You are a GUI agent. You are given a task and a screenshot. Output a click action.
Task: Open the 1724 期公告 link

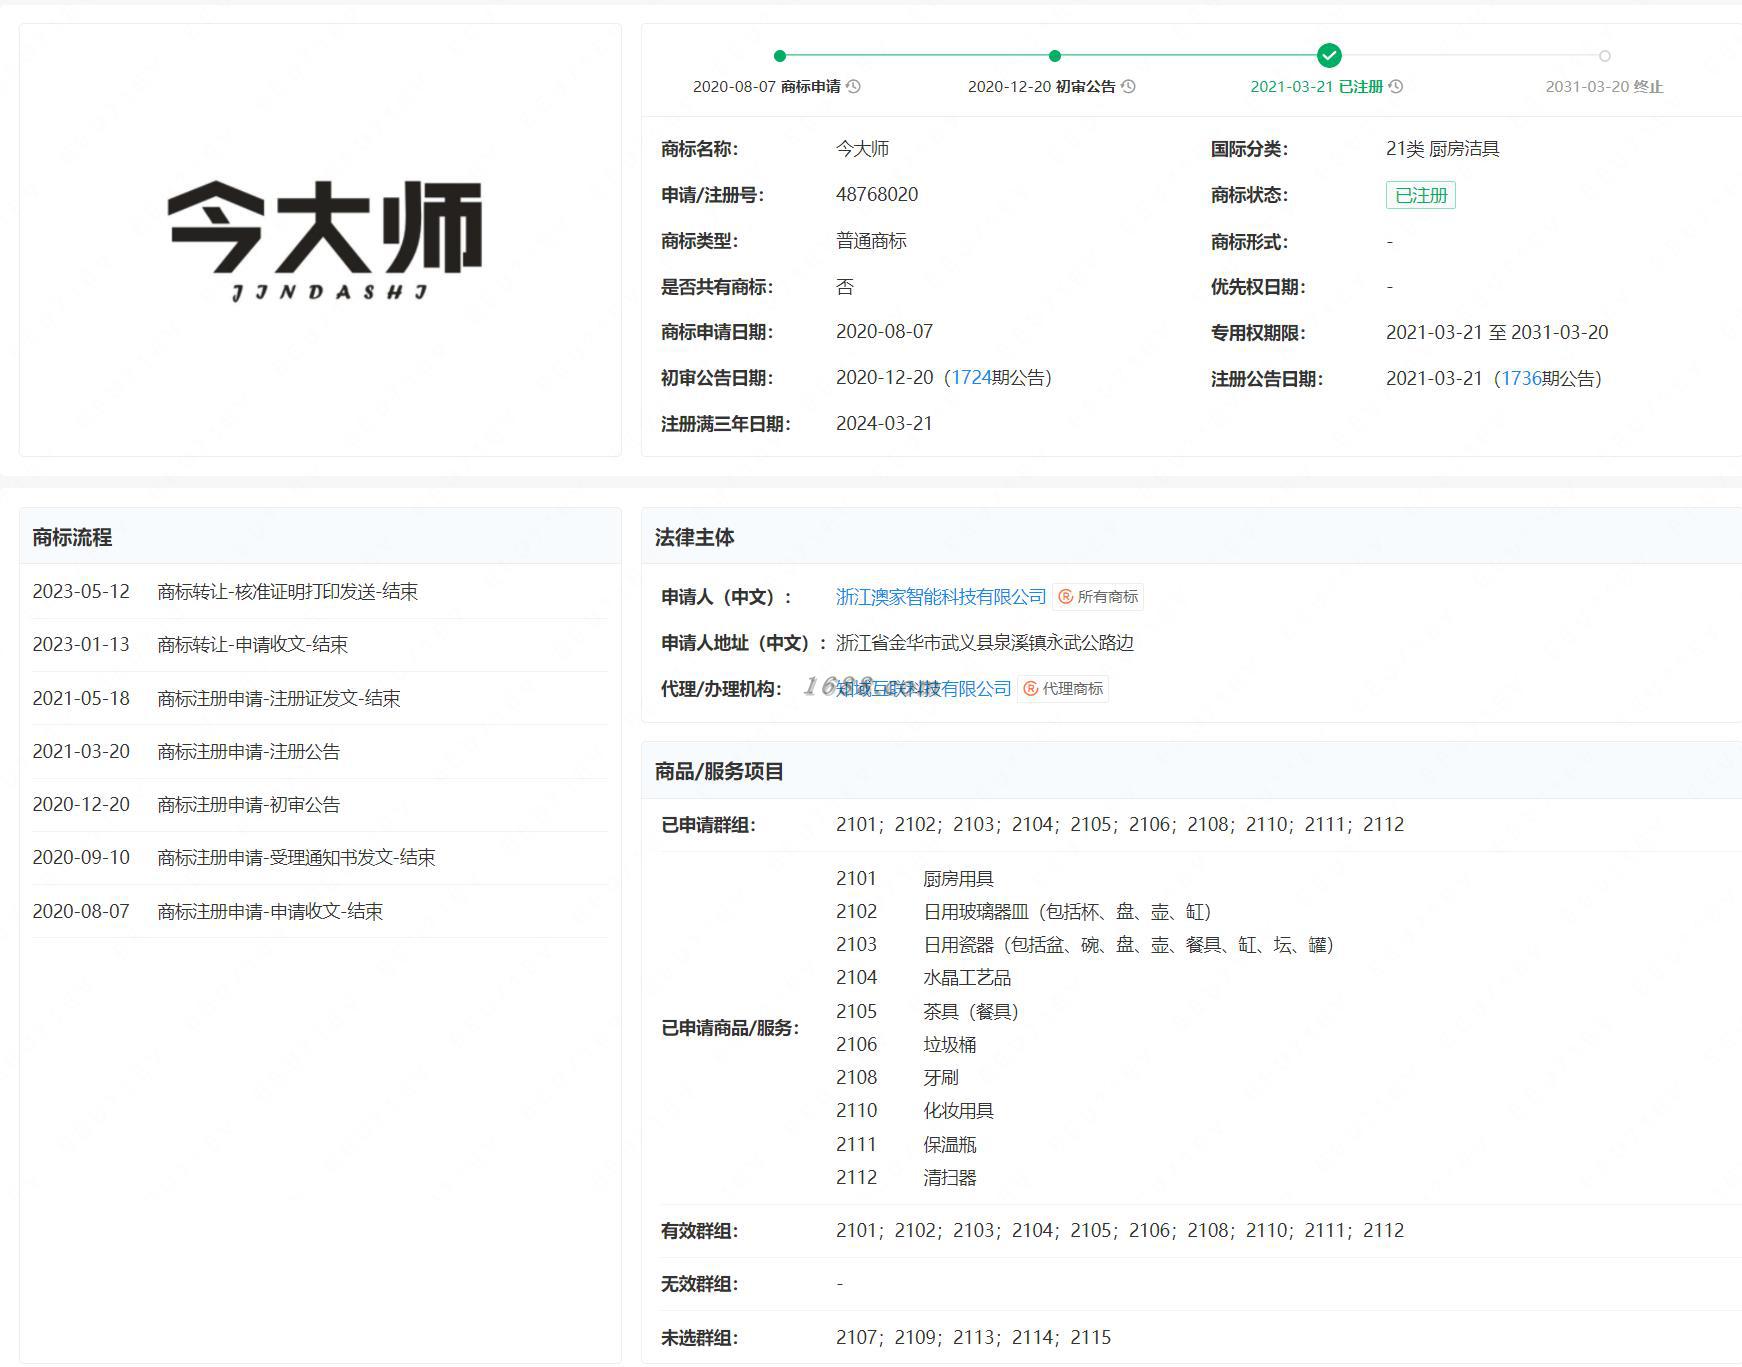pyautogui.click(x=970, y=378)
